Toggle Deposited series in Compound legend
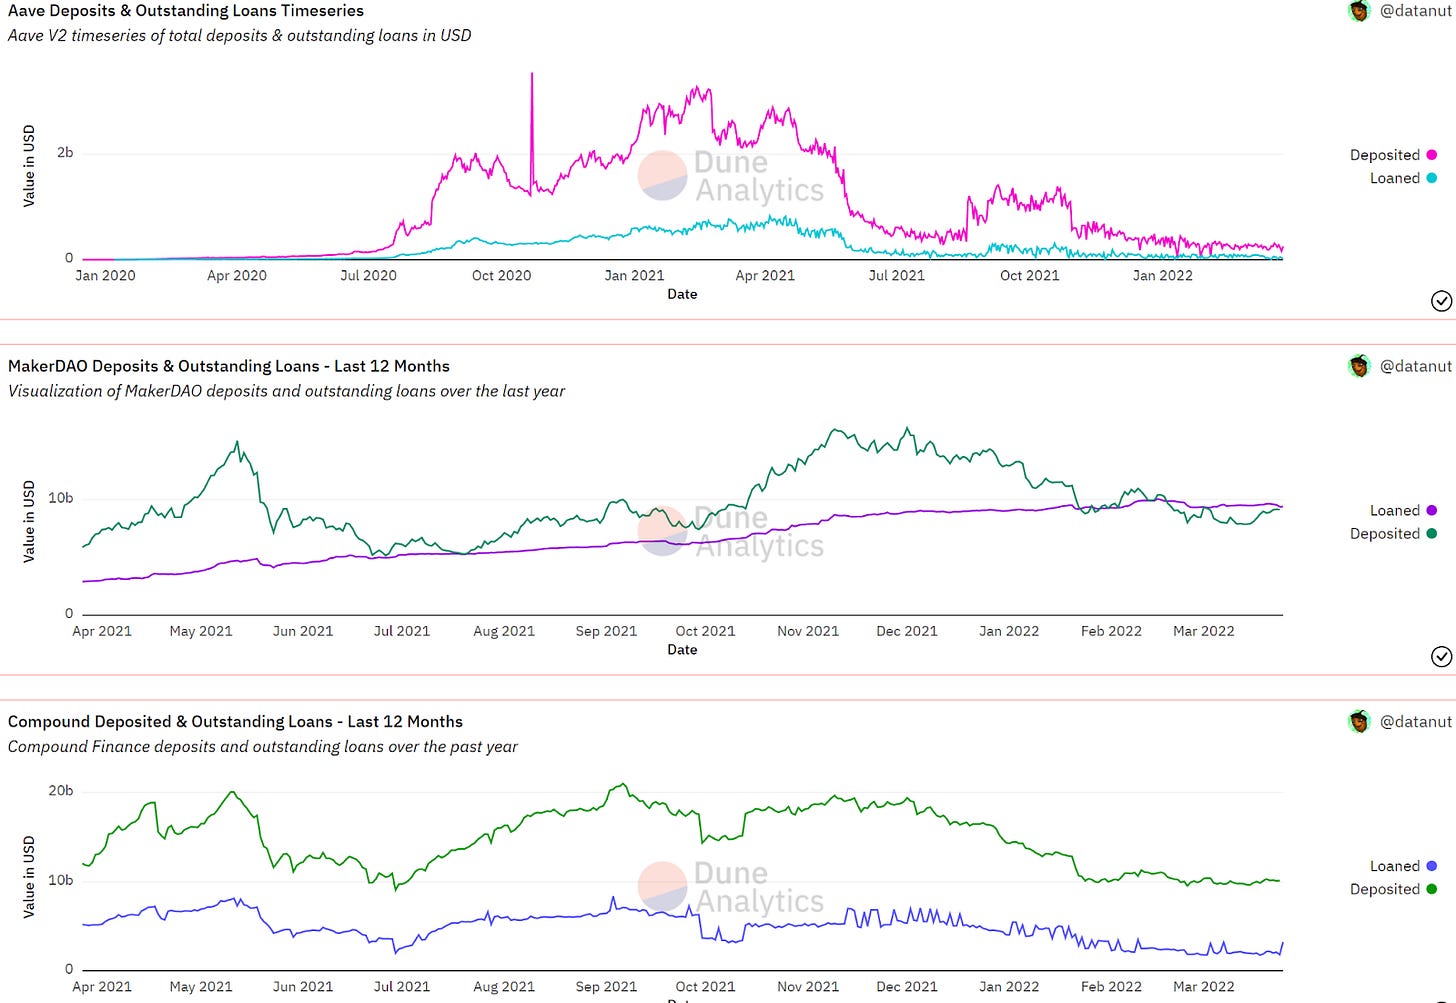The height and width of the screenshot is (1003, 1456). [1393, 889]
